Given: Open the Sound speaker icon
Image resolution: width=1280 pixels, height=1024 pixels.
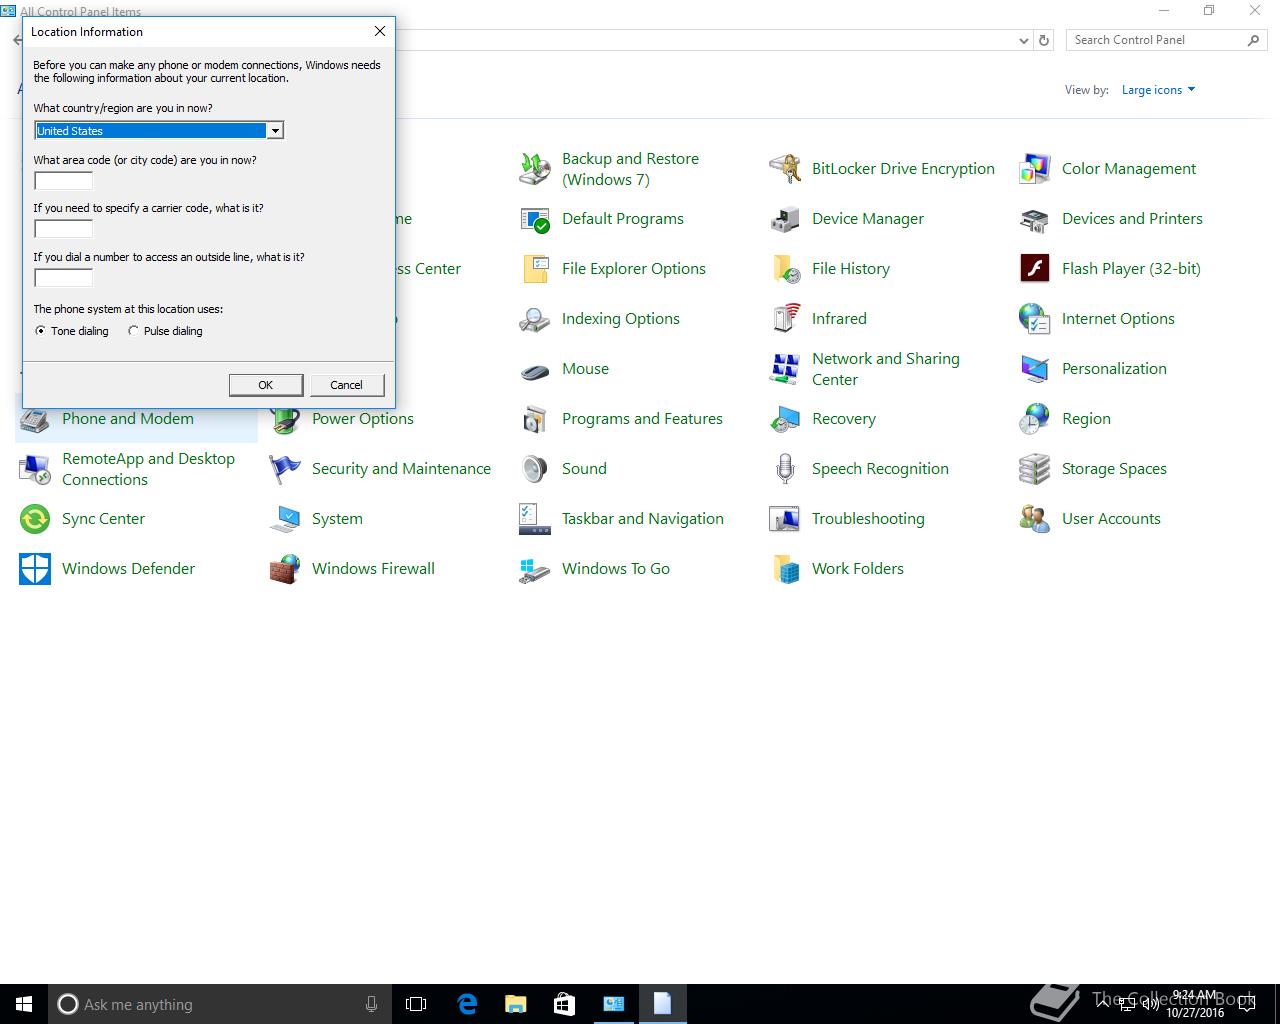Looking at the screenshot, I should (535, 469).
